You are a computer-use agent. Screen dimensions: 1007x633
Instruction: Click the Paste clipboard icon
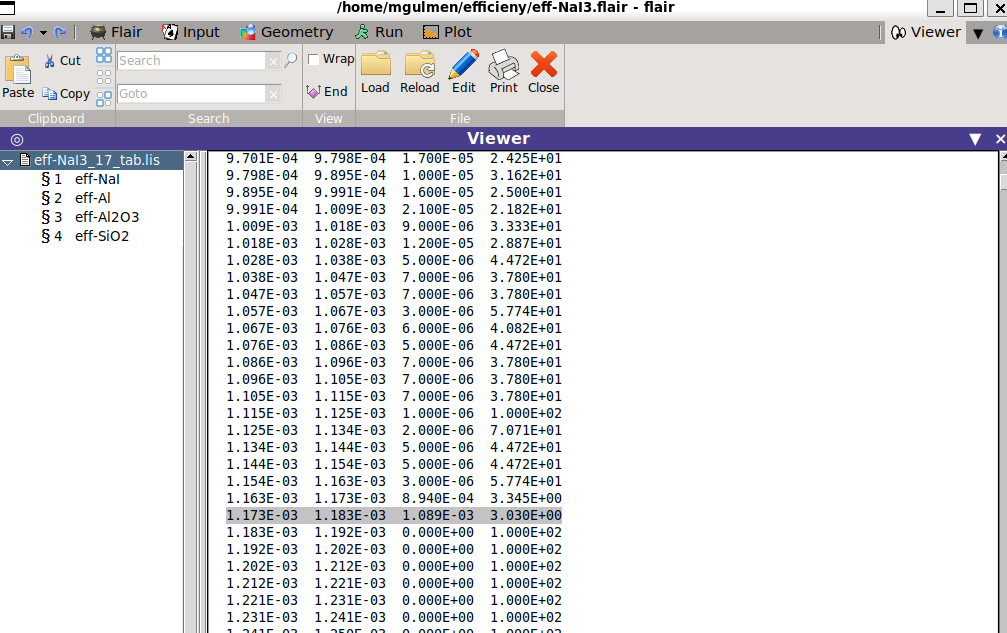[18, 69]
